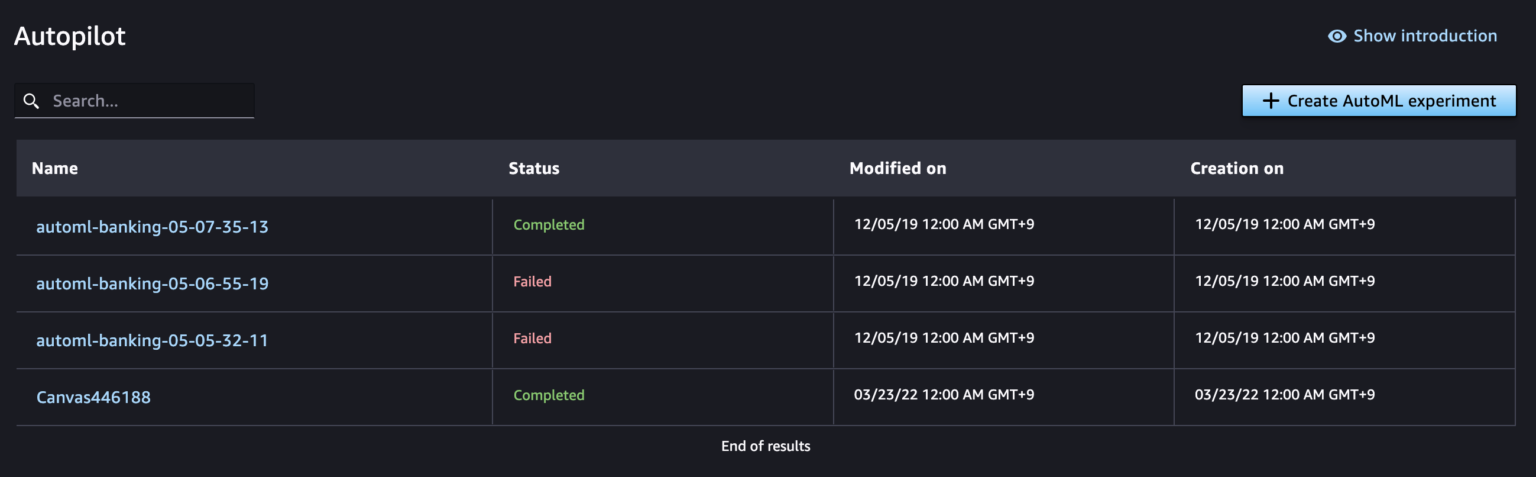This screenshot has height=477, width=1536.
Task: Show the introduction panel
Action: (1424, 36)
